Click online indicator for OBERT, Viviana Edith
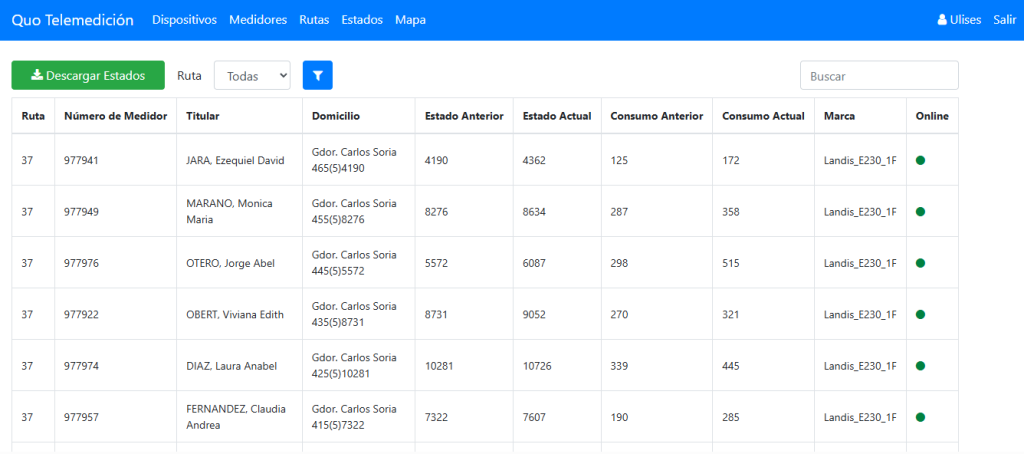The image size is (1024, 454). [920, 314]
